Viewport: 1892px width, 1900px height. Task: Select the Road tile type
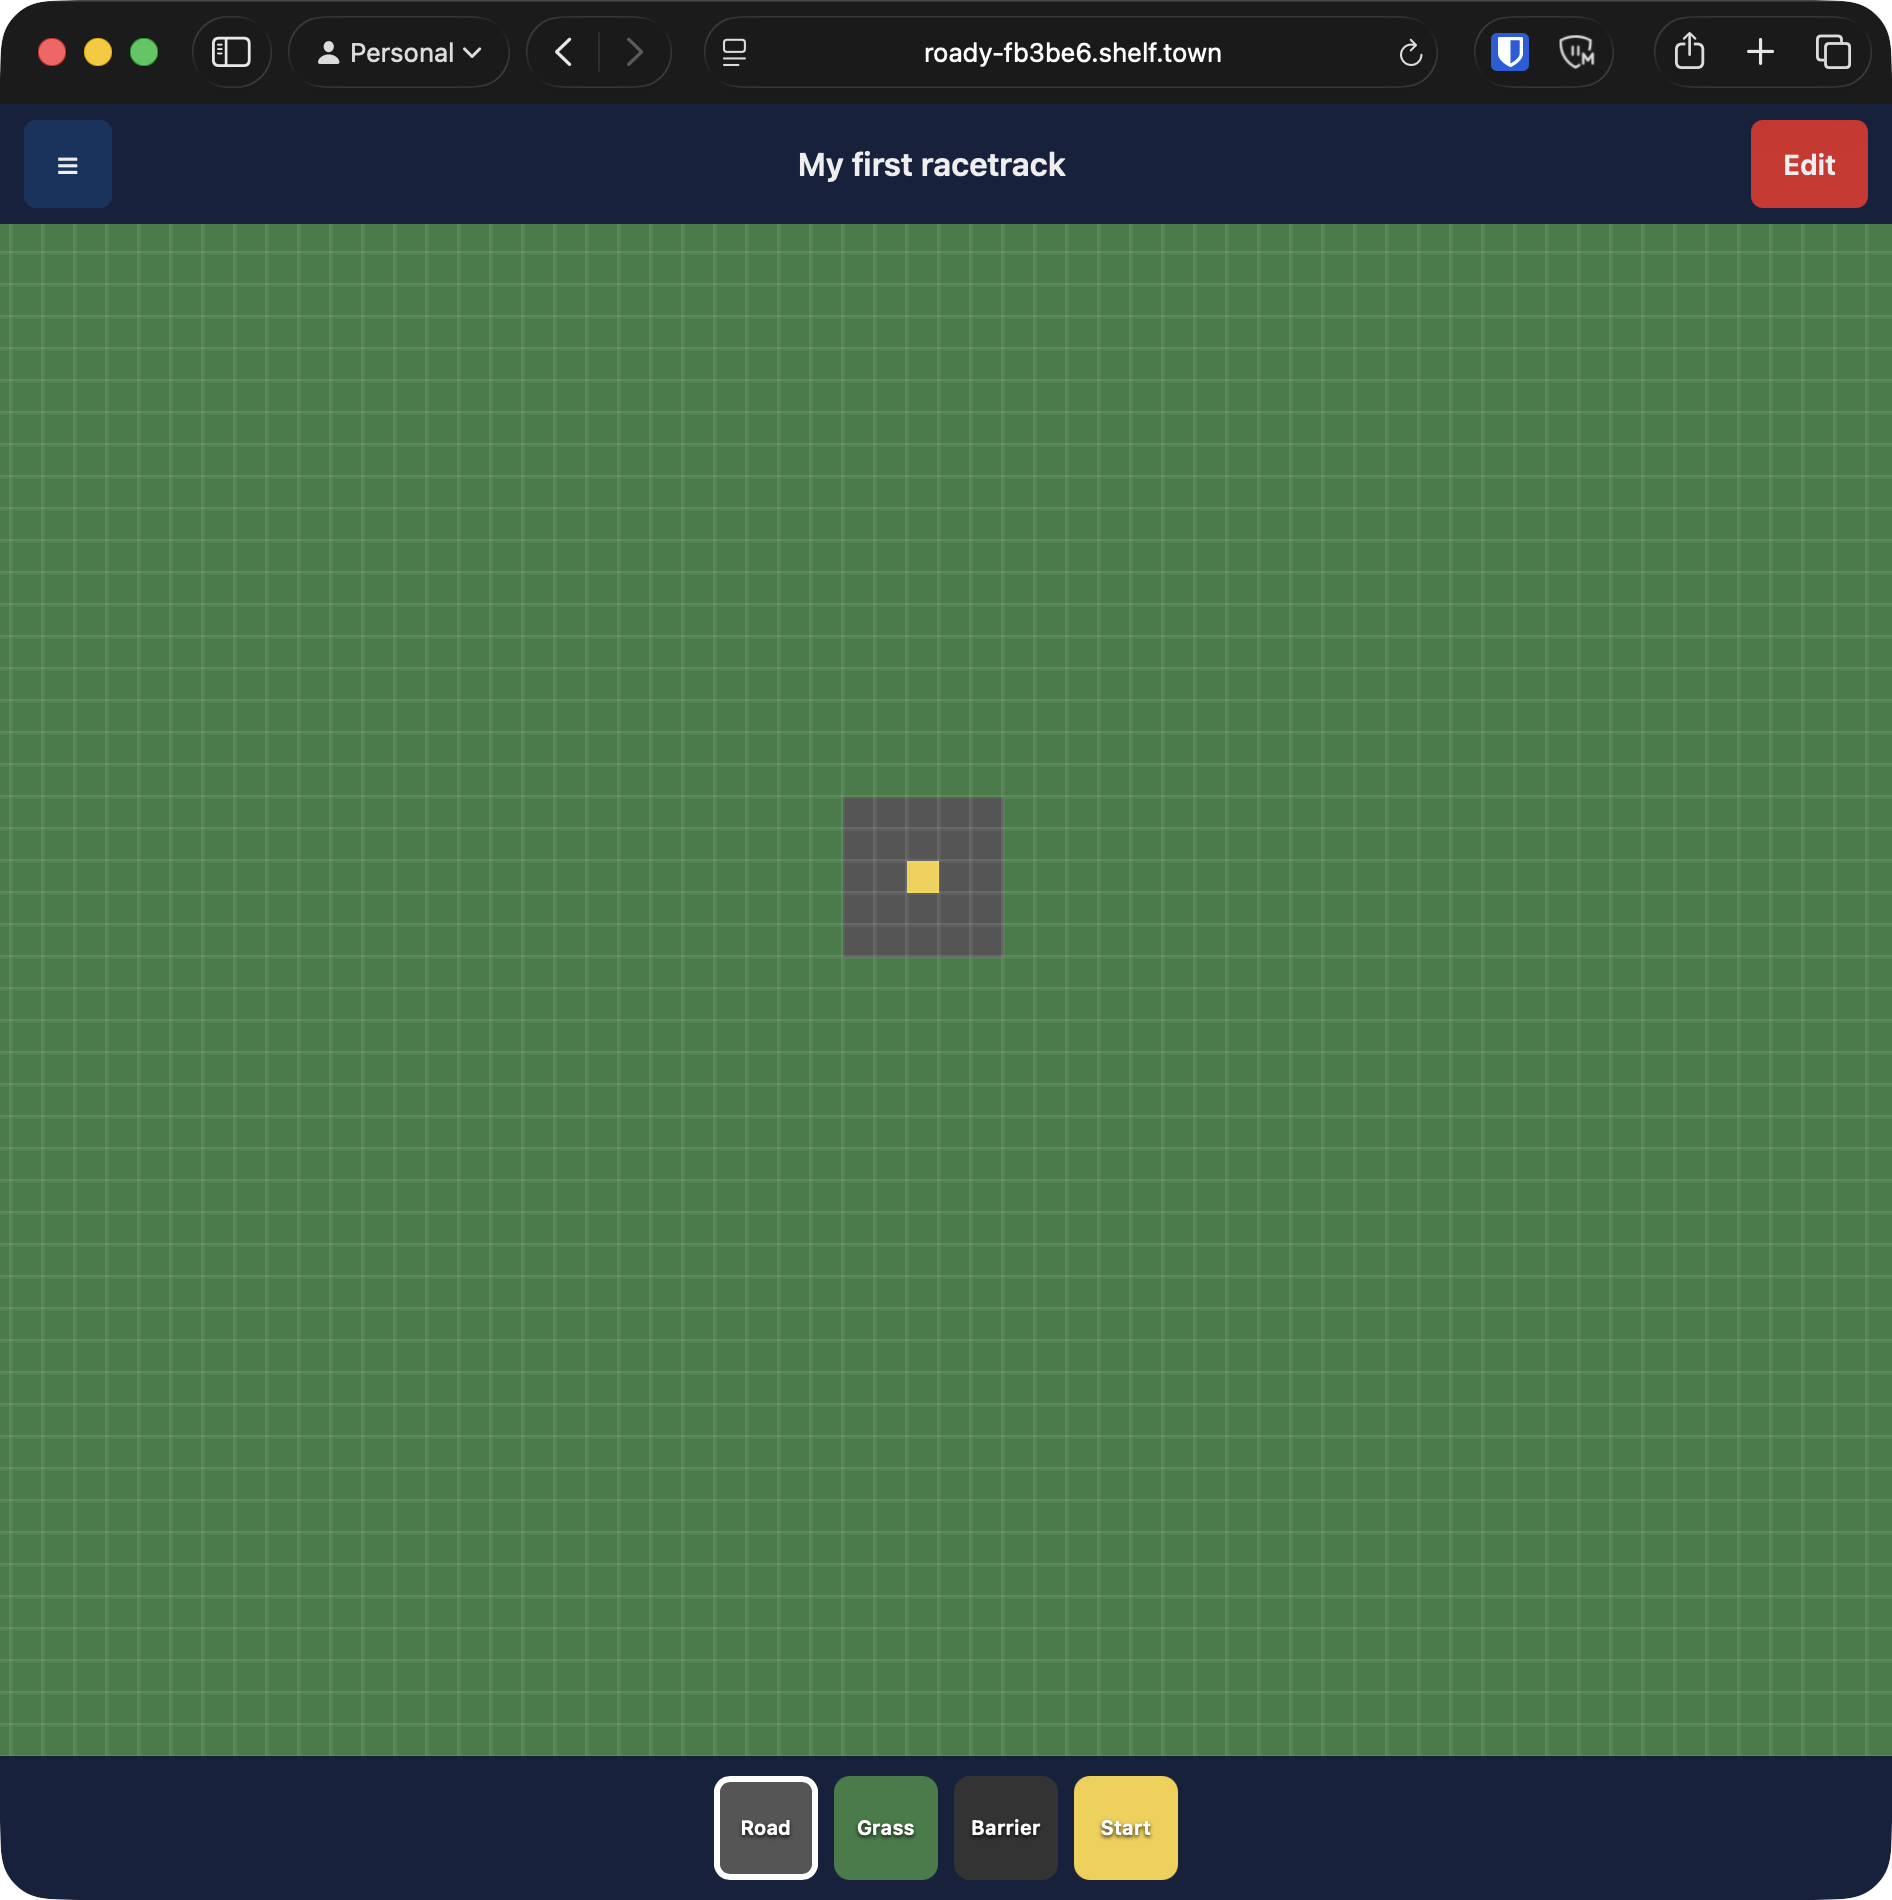pyautogui.click(x=766, y=1828)
